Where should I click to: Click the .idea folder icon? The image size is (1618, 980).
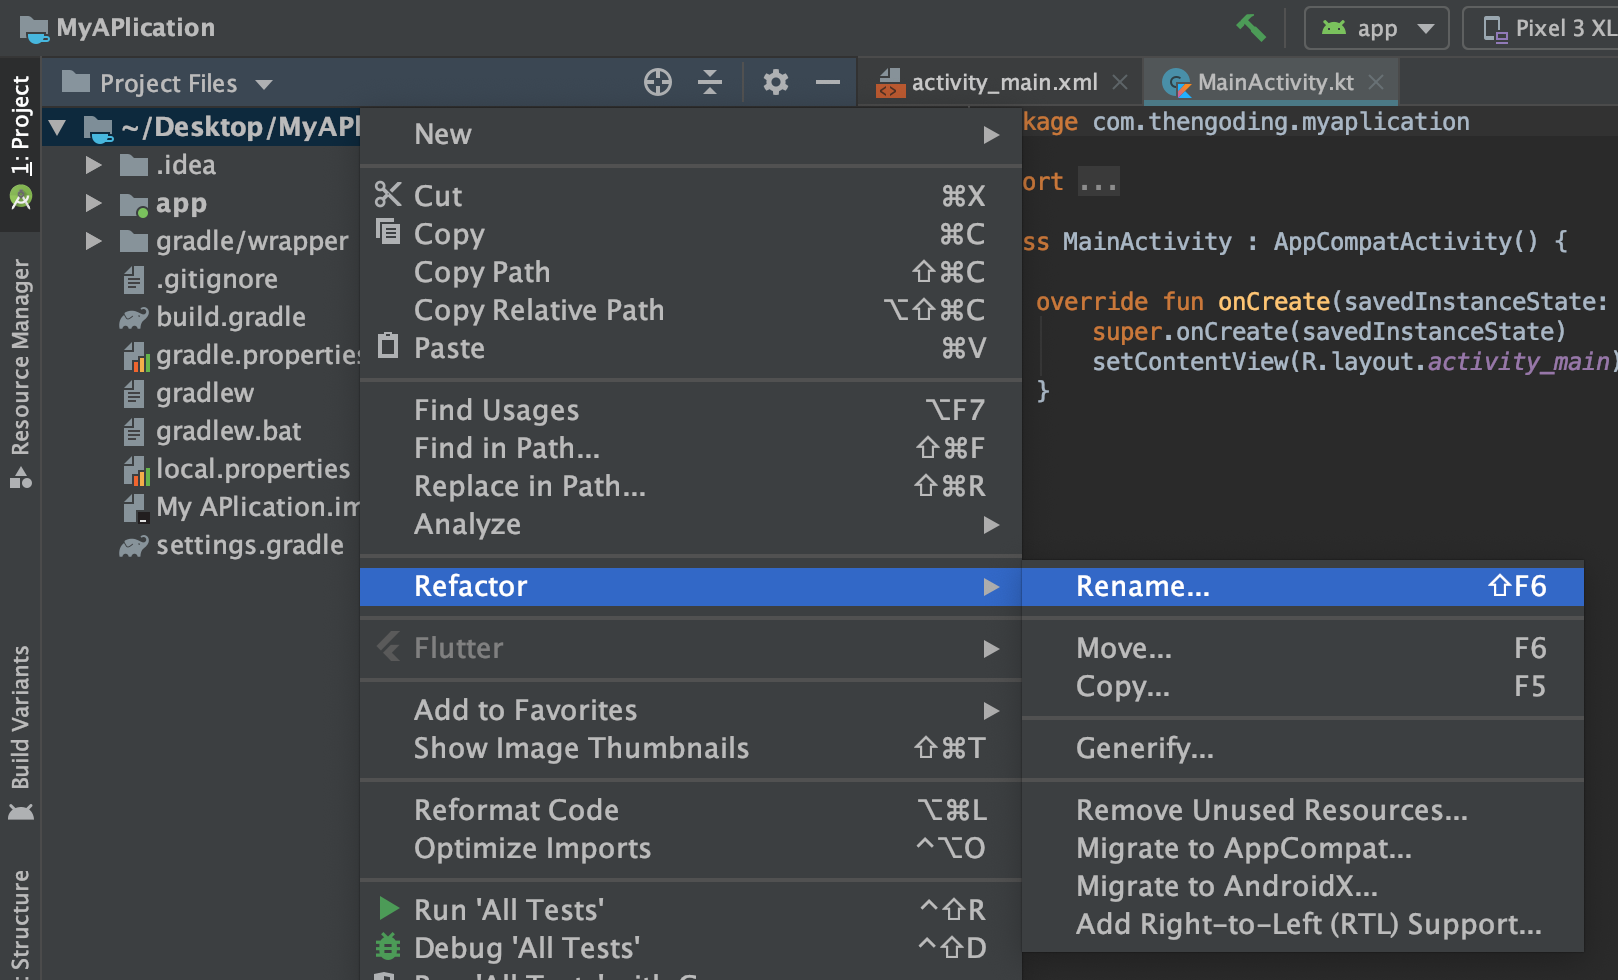click(x=134, y=165)
